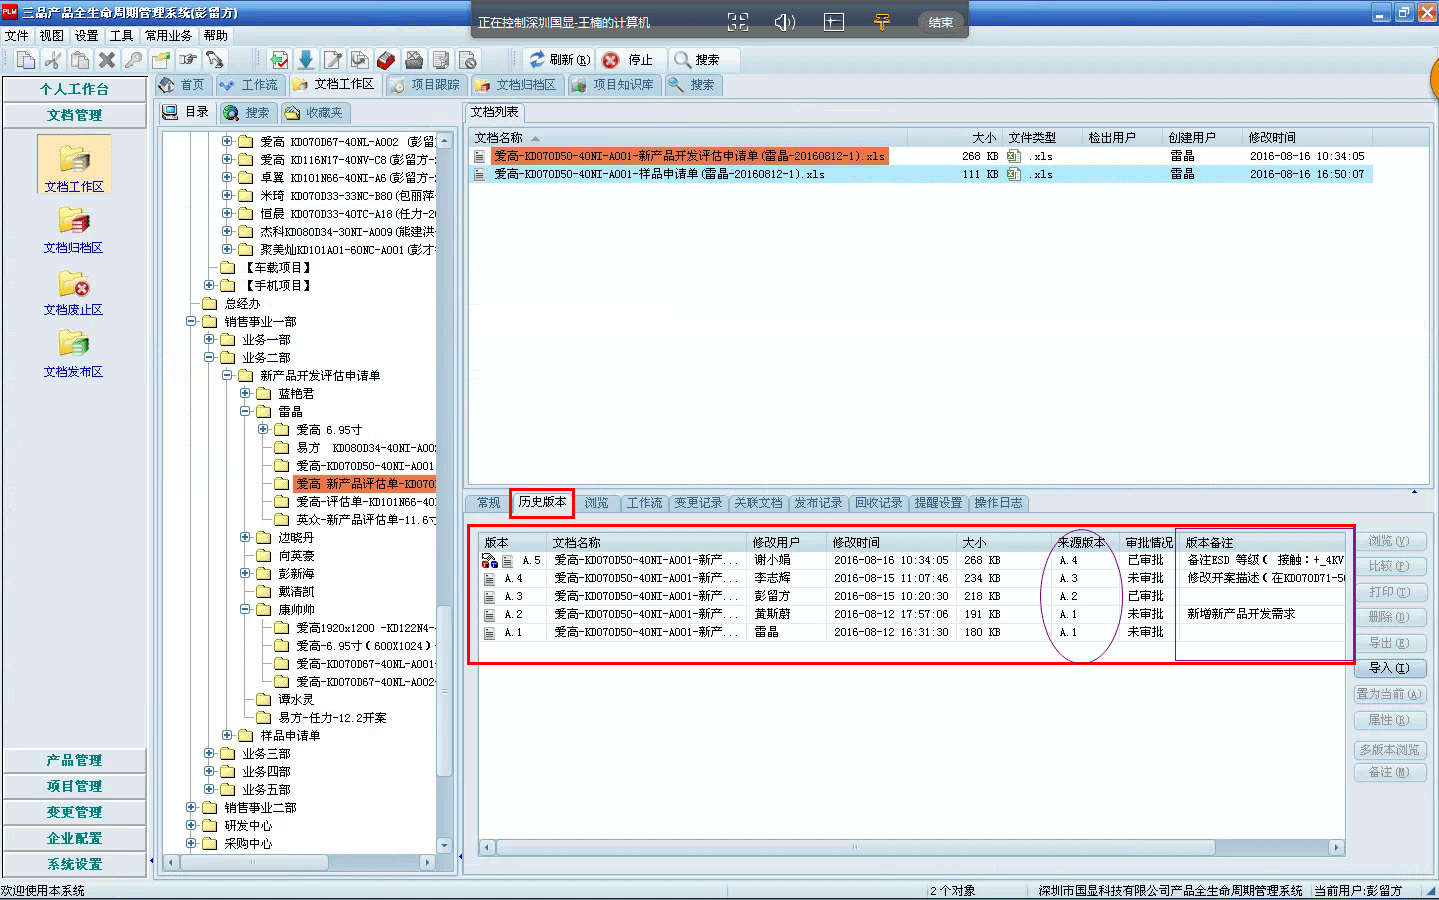Click the 导入 button
This screenshot has height=900, width=1439.
pyautogui.click(x=1389, y=668)
